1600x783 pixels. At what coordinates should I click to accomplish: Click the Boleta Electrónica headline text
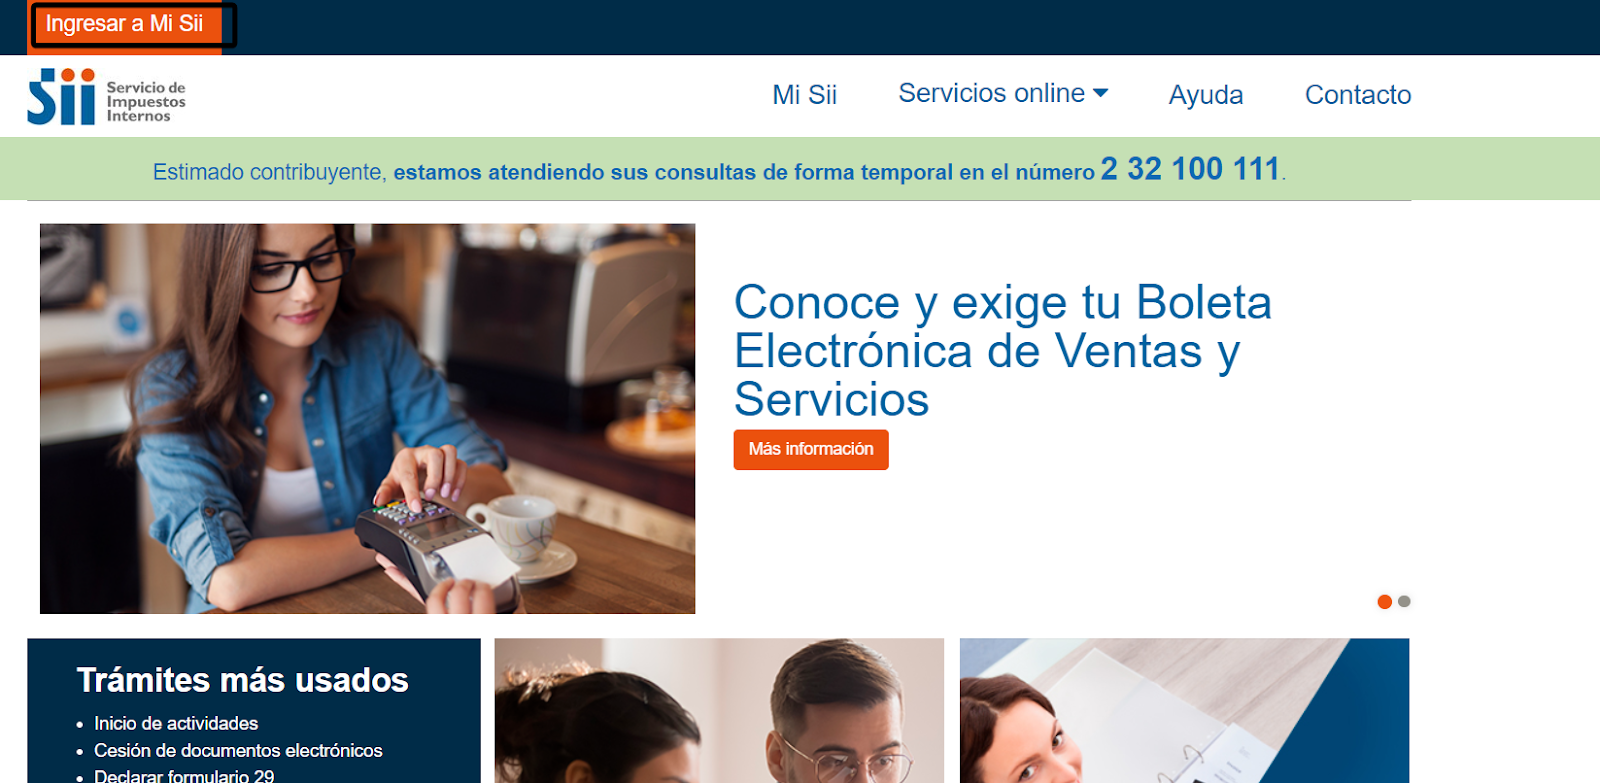[1002, 351]
